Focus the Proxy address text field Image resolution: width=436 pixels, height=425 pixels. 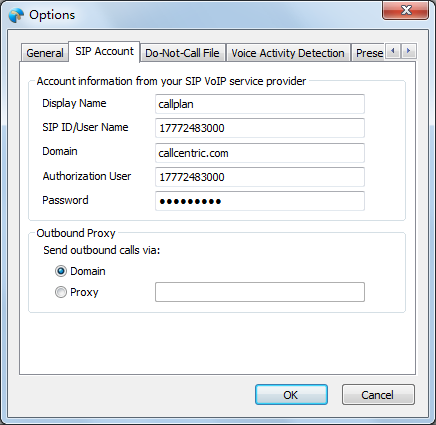pyautogui.click(x=260, y=292)
